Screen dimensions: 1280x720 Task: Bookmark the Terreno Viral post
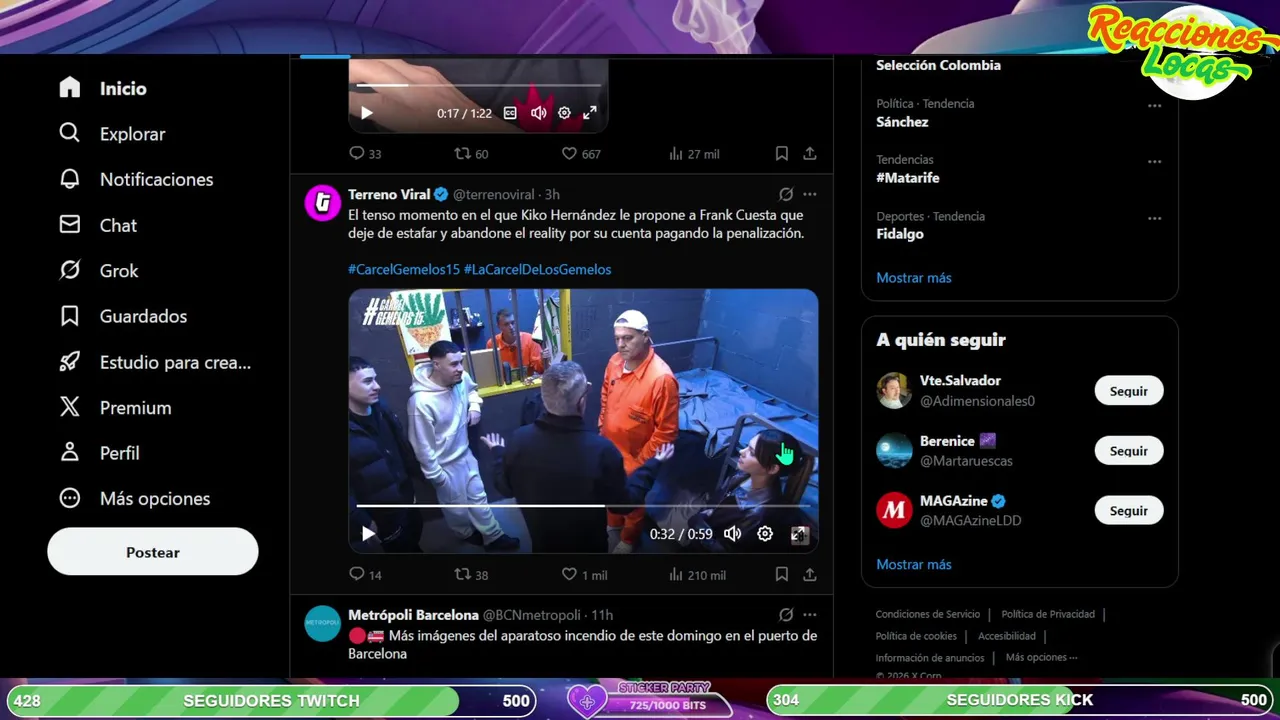pyautogui.click(x=782, y=575)
